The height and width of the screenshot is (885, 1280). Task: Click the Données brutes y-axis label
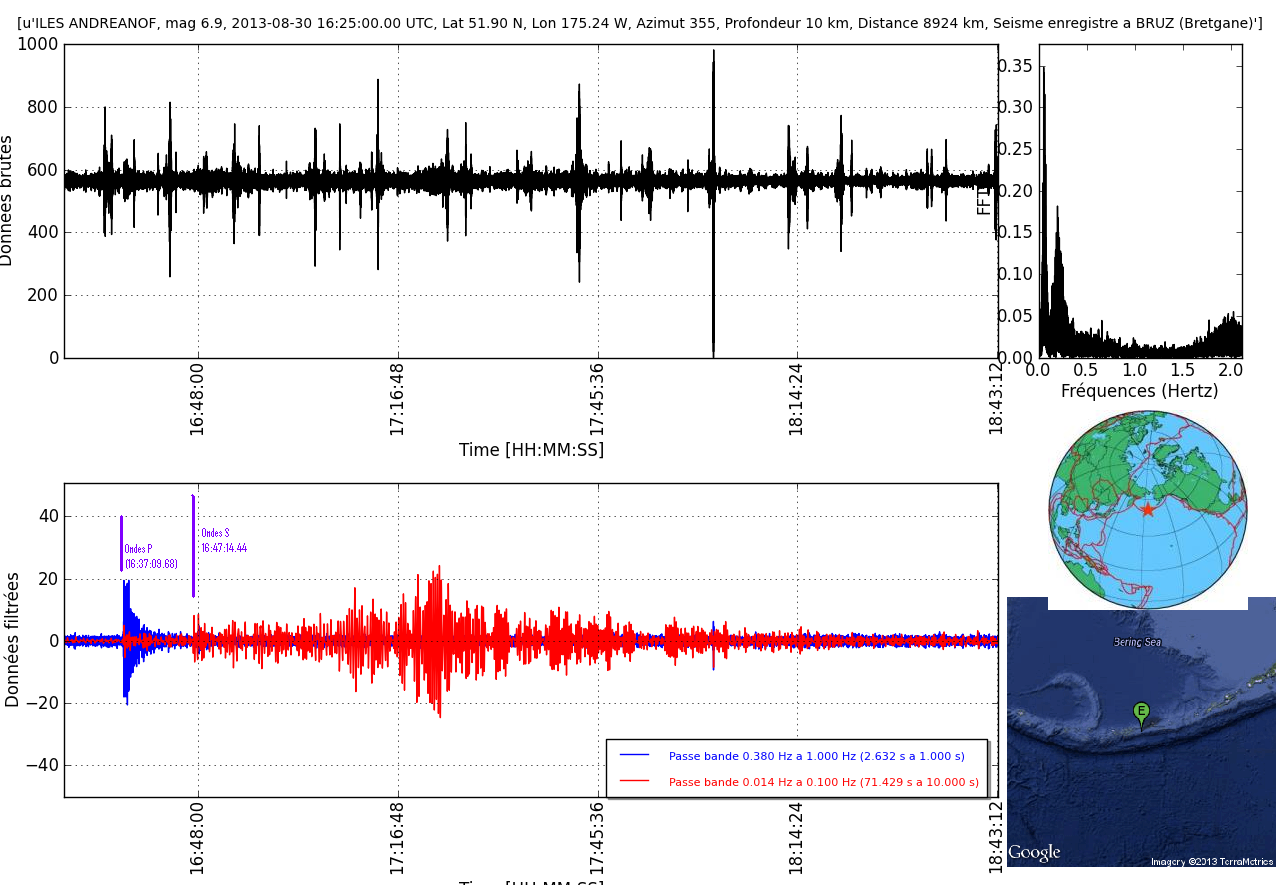coord(7,200)
